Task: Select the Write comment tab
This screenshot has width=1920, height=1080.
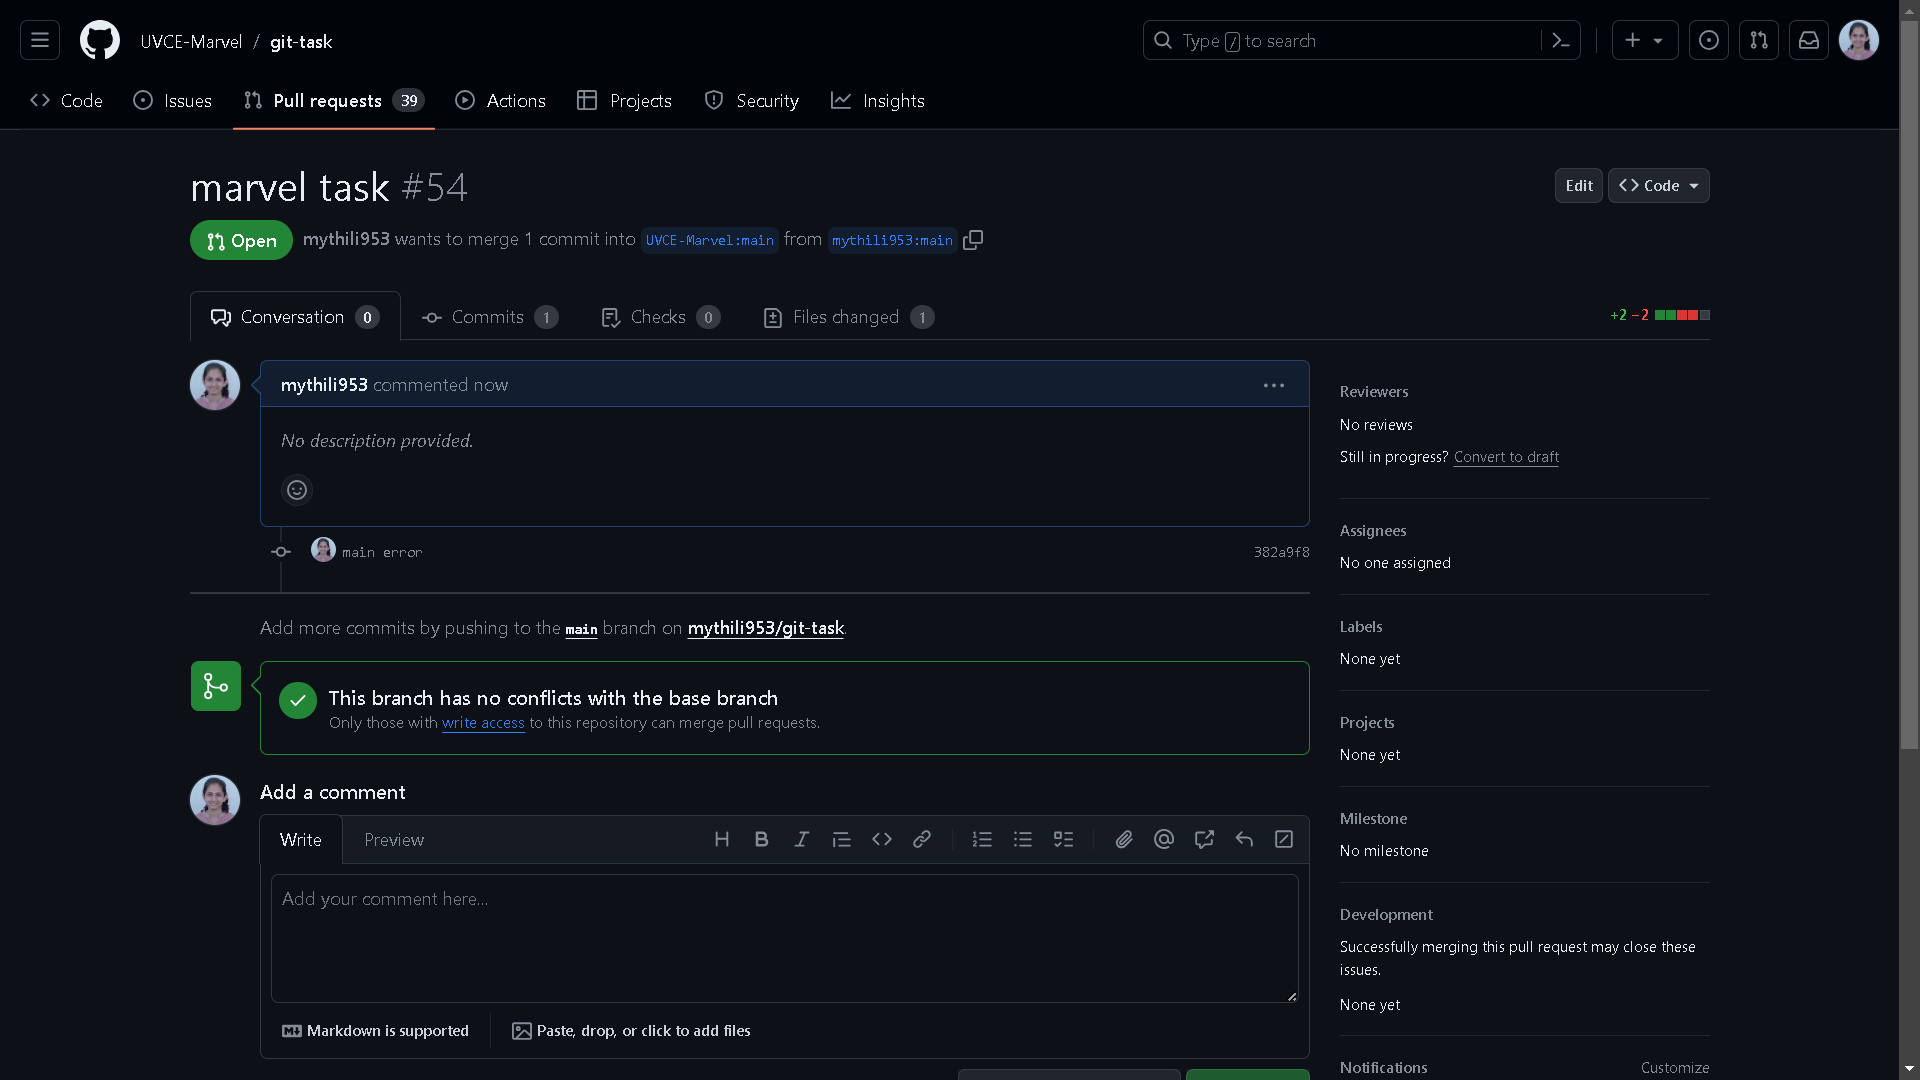Action: coord(301,840)
